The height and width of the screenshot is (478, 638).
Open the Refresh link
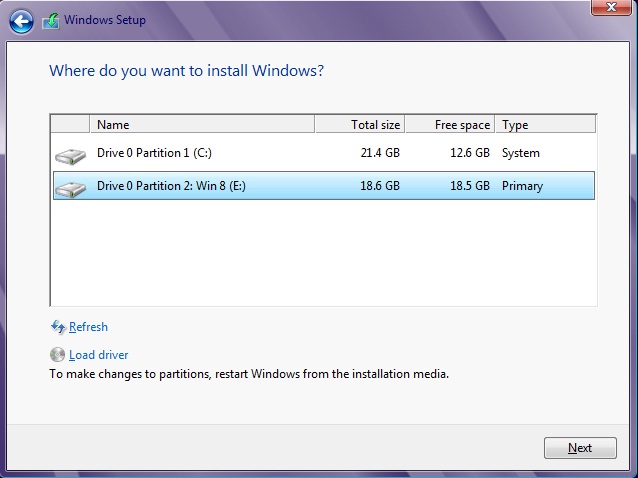(x=88, y=327)
